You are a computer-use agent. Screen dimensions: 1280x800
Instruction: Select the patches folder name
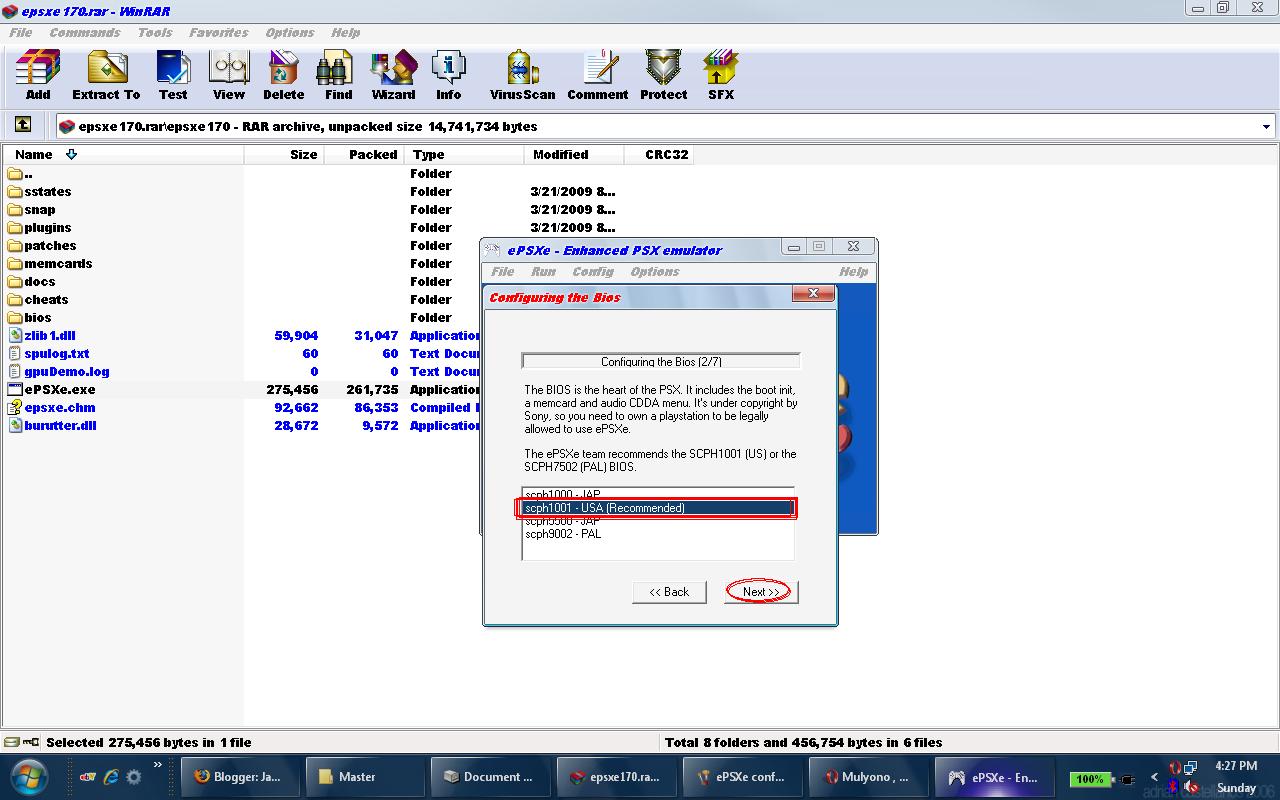tap(50, 245)
